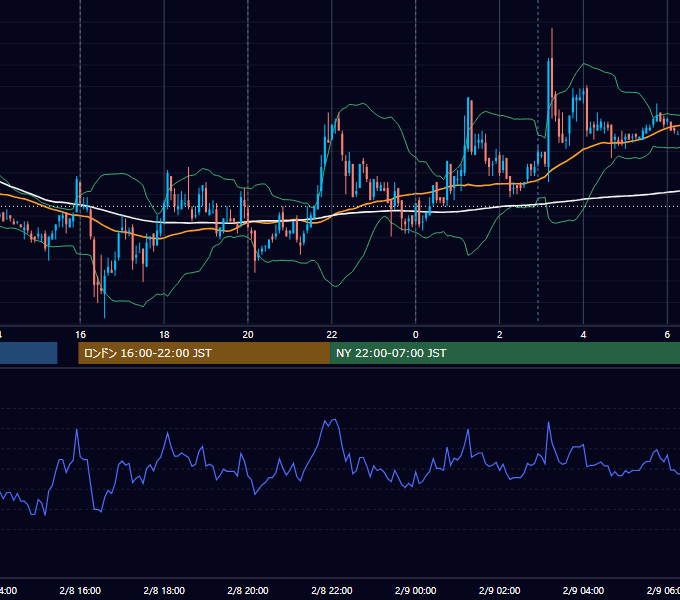Click the upper axis hour label 20
The height and width of the screenshot is (600, 680).
[248, 335]
